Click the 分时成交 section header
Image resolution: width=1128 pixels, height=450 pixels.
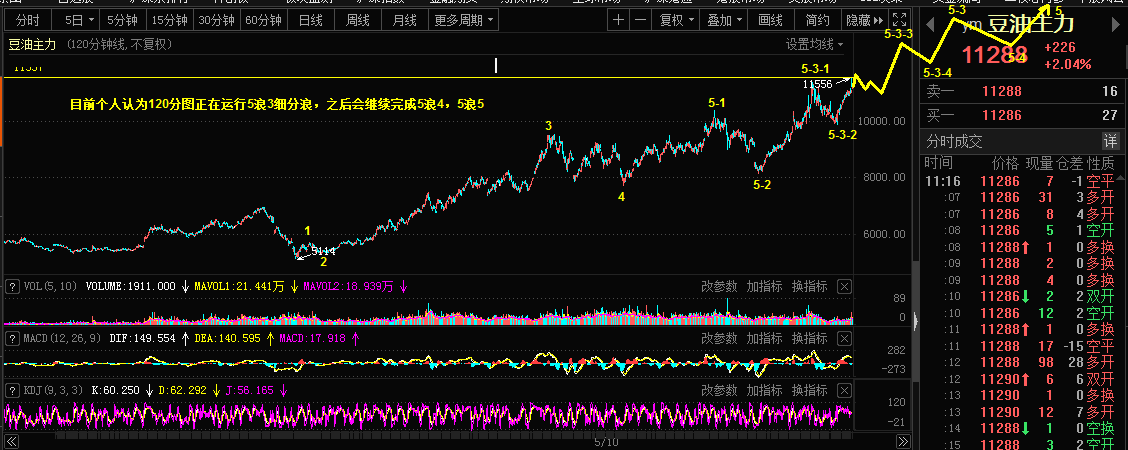[x=955, y=141]
